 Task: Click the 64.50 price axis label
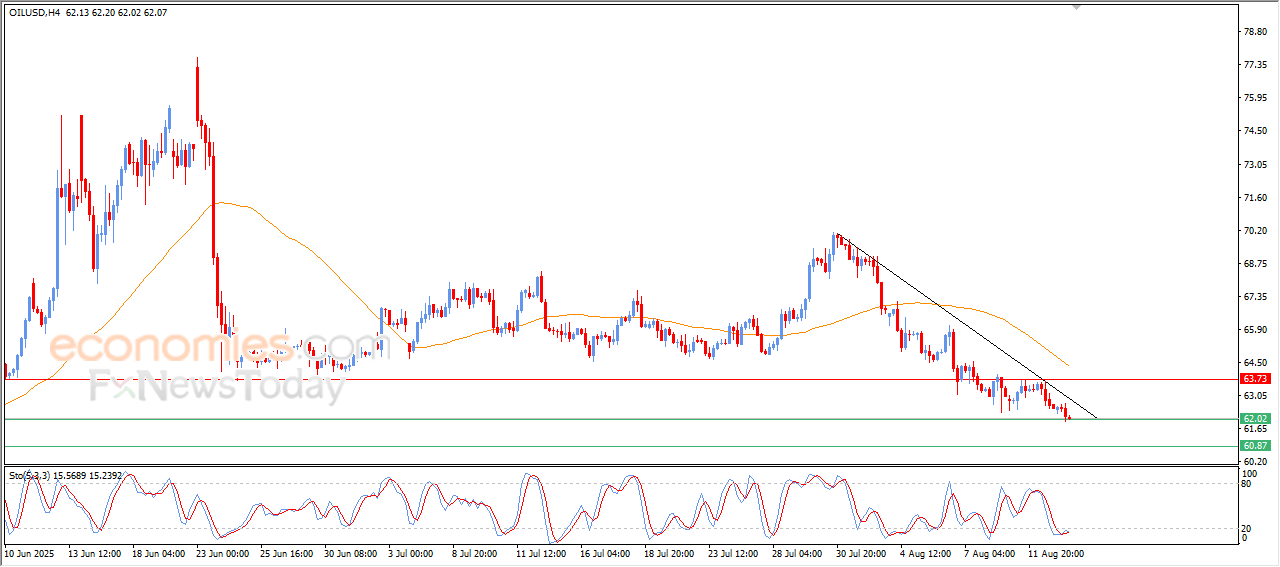point(1255,362)
